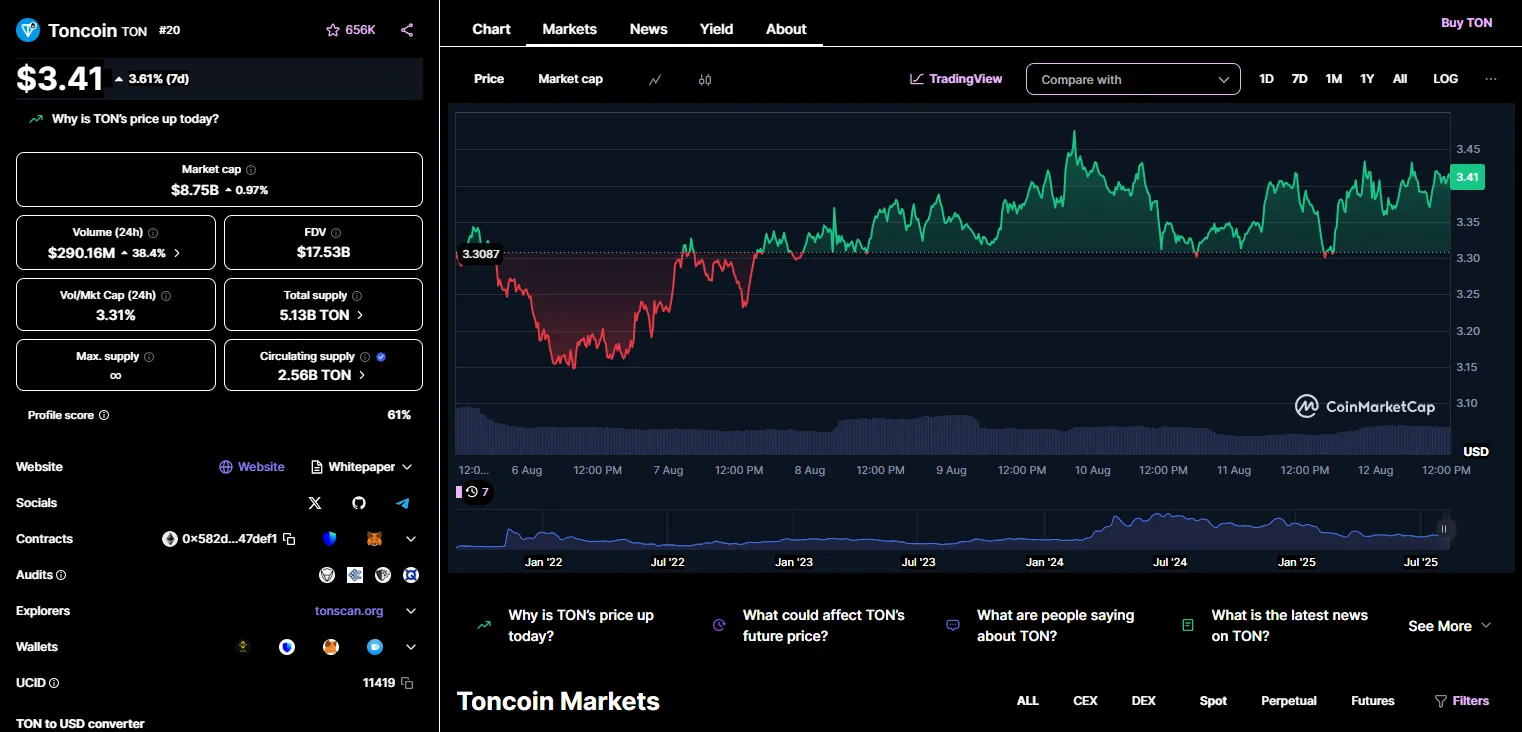Select the 1M time range
The width and height of the screenshot is (1522, 732).
(1333, 79)
